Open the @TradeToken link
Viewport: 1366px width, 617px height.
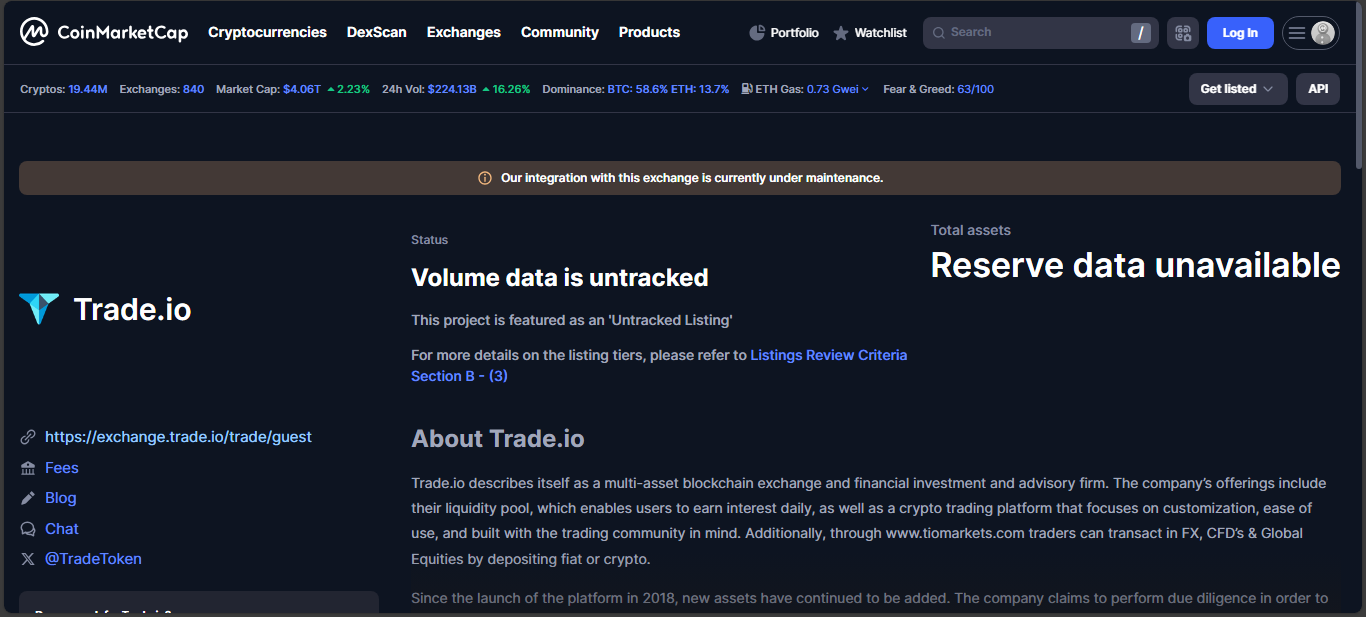(x=93, y=559)
